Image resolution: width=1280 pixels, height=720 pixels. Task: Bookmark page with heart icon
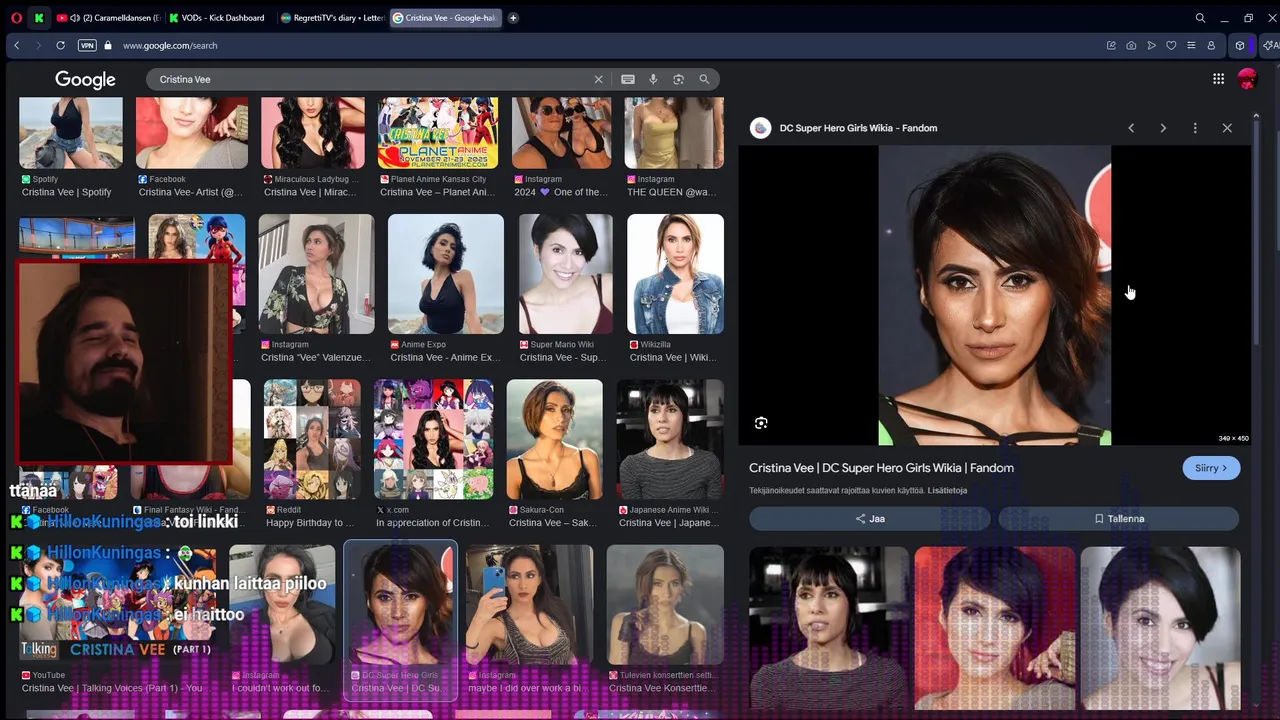[1171, 45]
